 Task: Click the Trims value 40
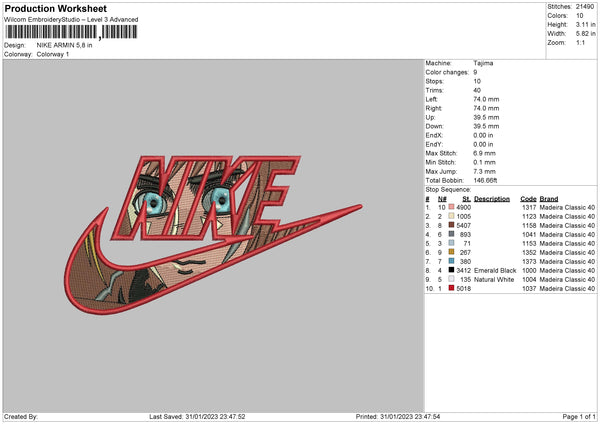point(477,90)
